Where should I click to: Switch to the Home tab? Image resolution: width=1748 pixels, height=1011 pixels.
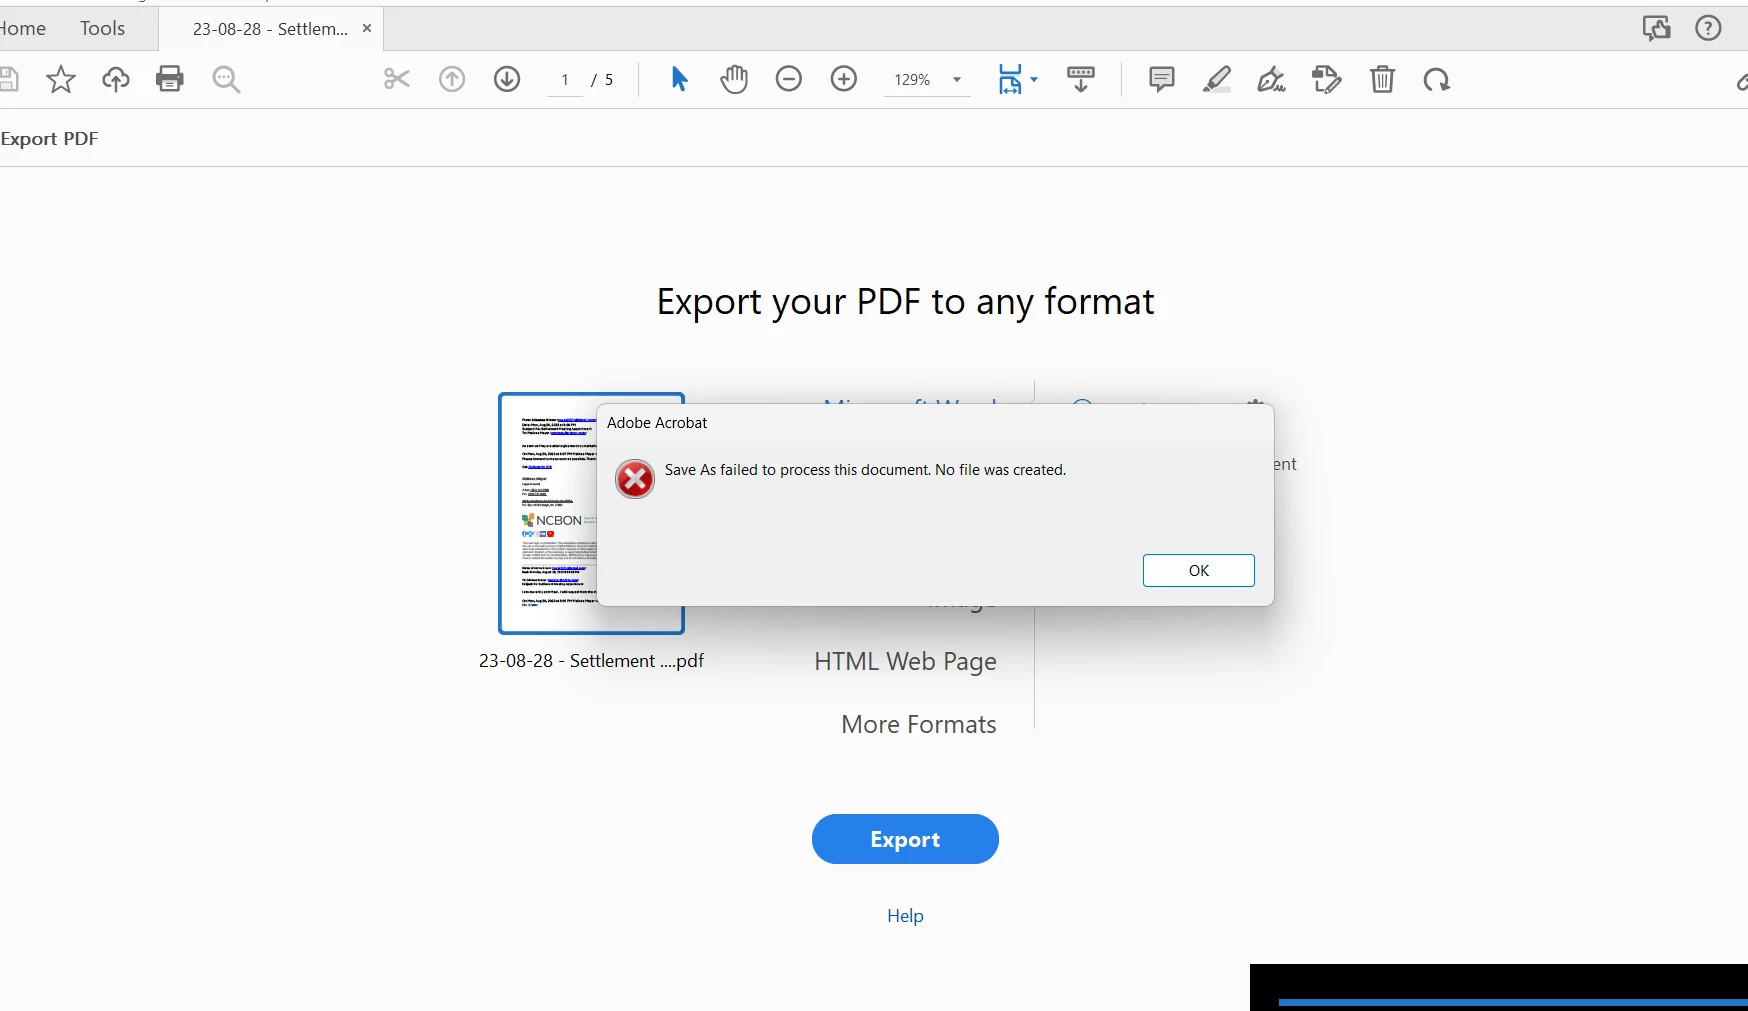[22, 28]
